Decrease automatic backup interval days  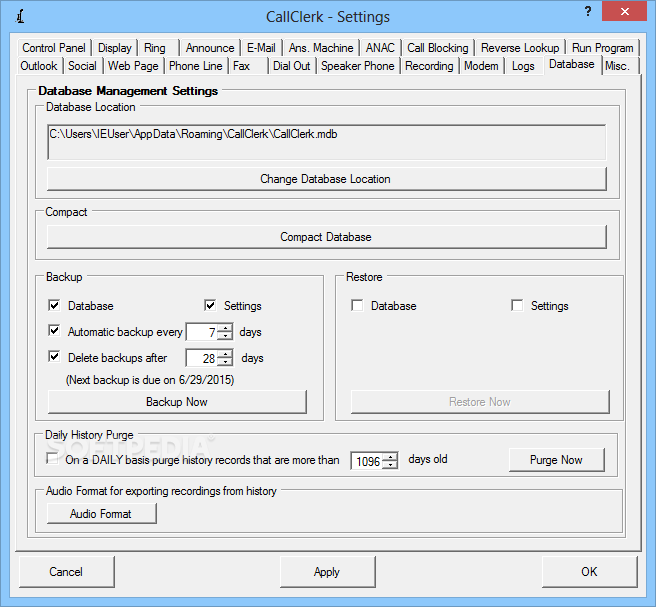[226, 336]
